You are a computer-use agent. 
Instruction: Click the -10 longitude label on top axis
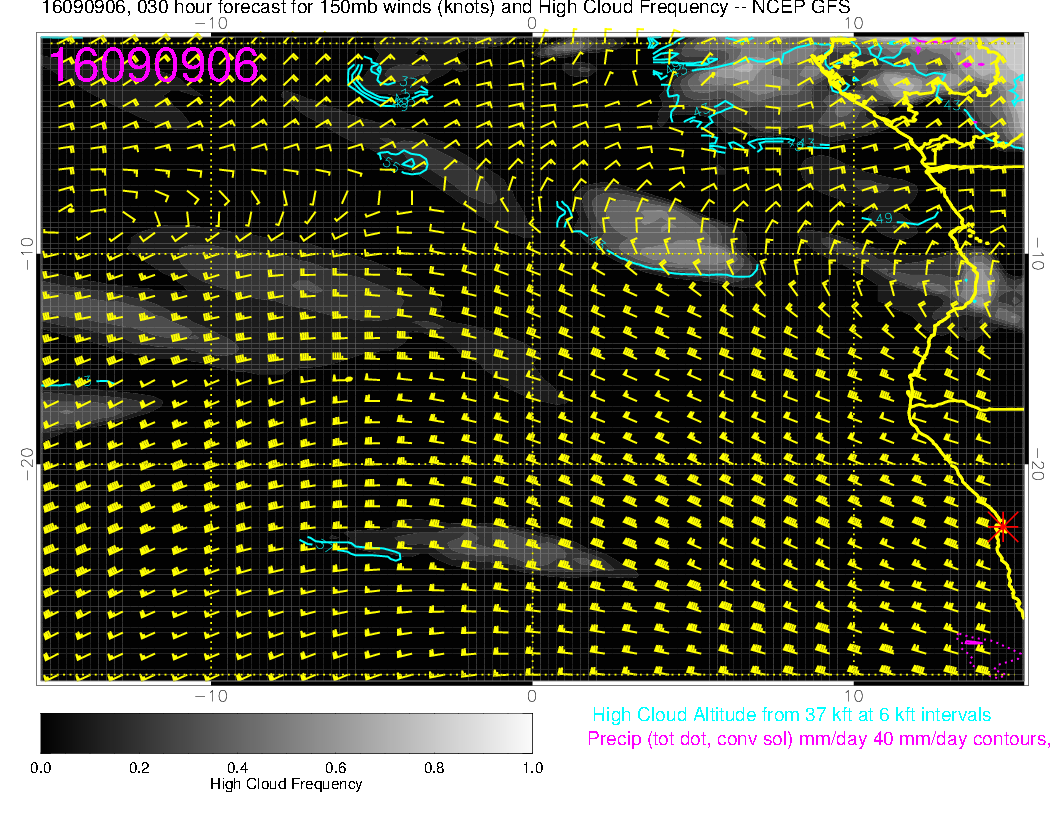[211, 24]
